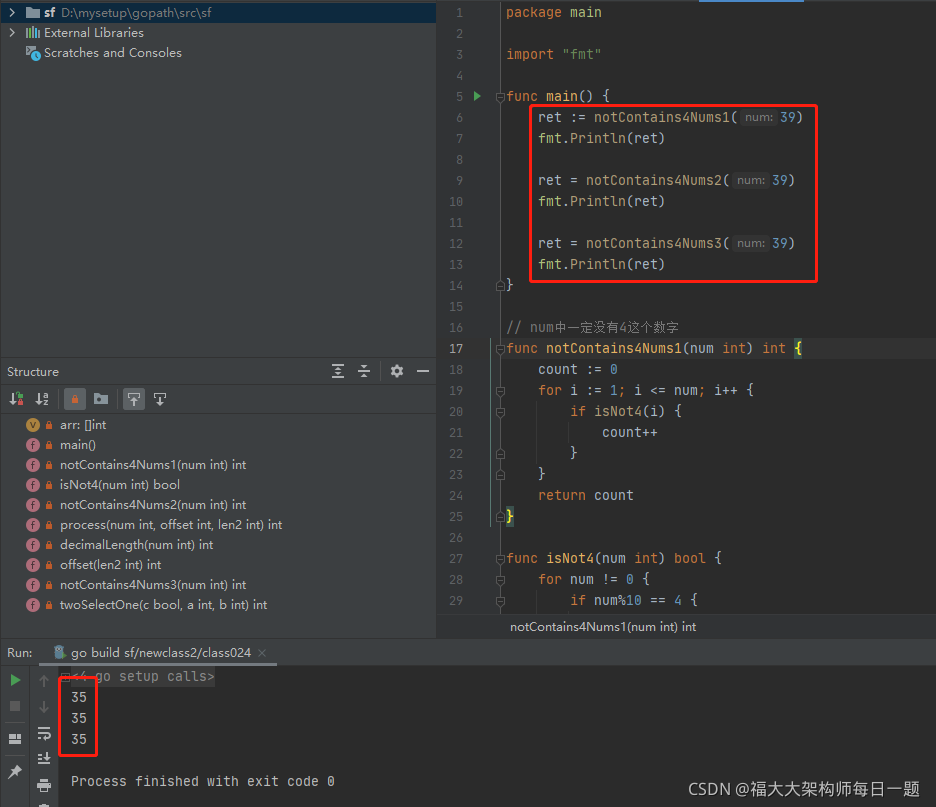Click Up the stack trace arrow
The image size is (936, 807).
coord(44,680)
